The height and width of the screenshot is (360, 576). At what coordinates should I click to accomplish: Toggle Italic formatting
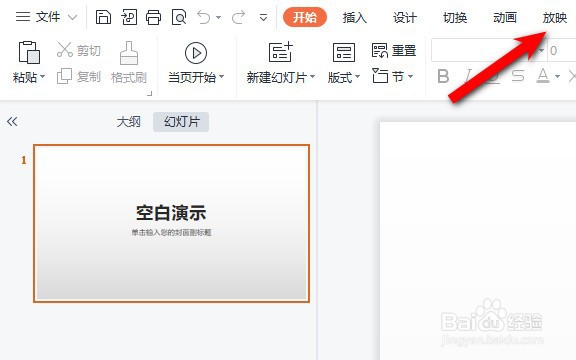coord(468,76)
